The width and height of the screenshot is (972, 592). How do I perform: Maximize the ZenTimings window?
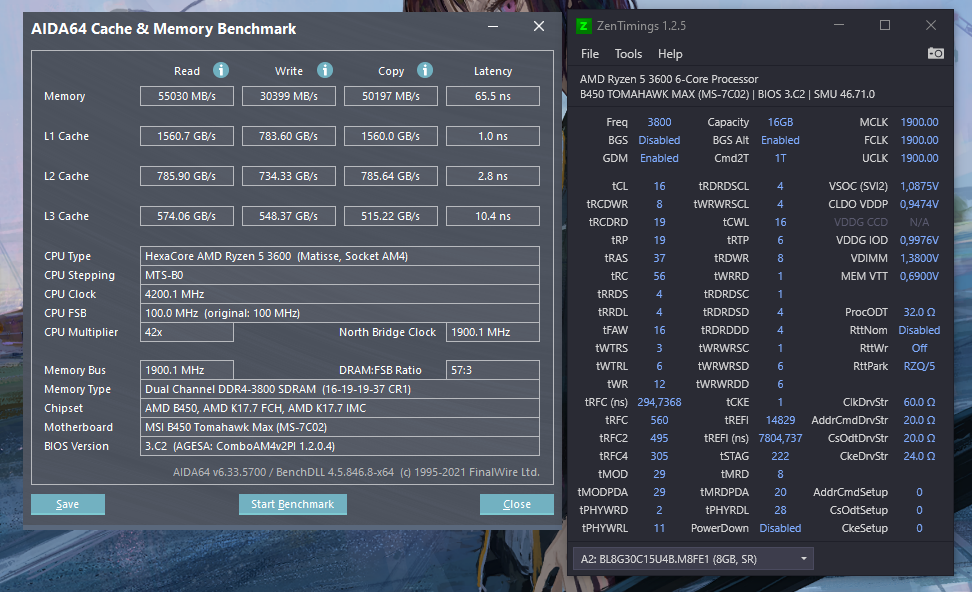coord(885,25)
